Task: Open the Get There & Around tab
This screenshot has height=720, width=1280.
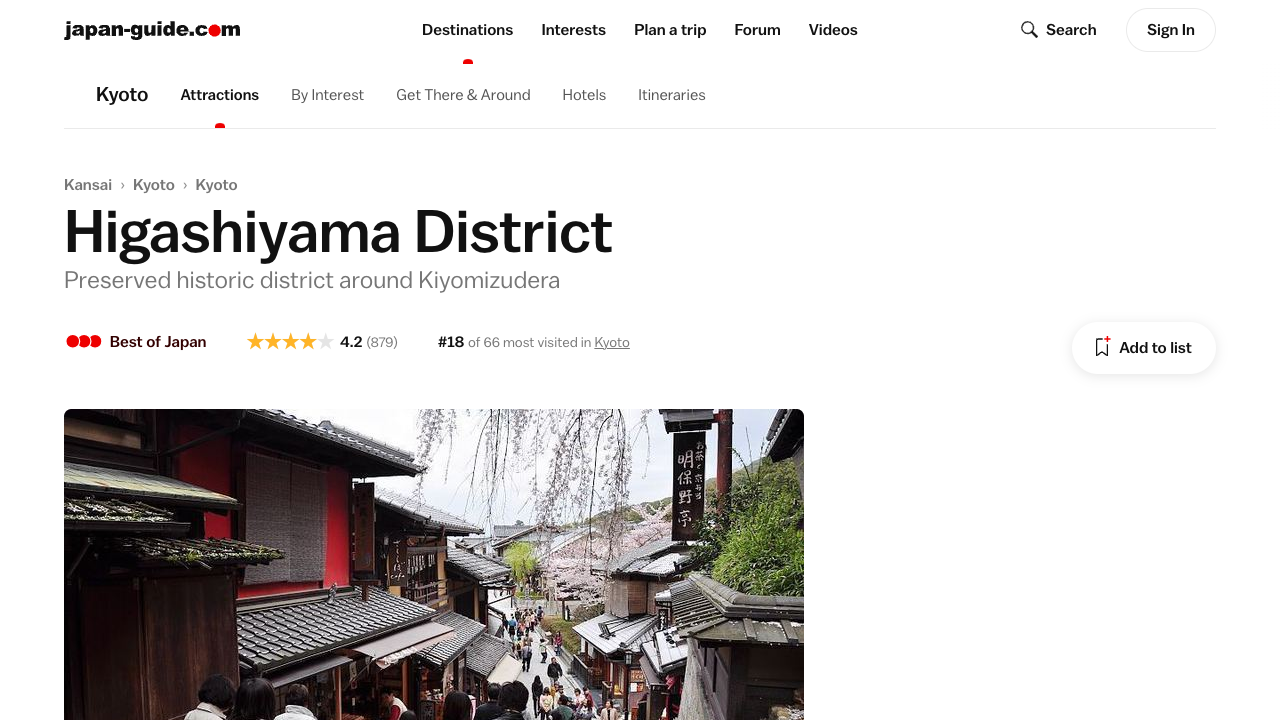Action: pyautogui.click(x=463, y=95)
